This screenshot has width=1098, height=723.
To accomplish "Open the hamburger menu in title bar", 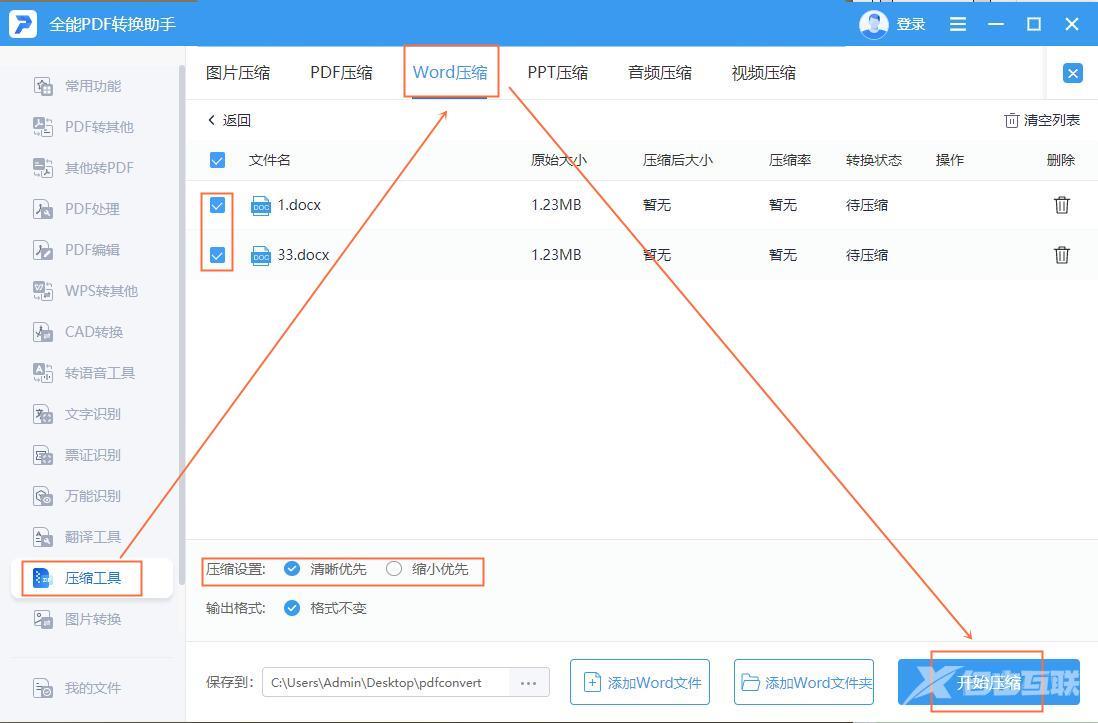I will pyautogui.click(x=958, y=24).
